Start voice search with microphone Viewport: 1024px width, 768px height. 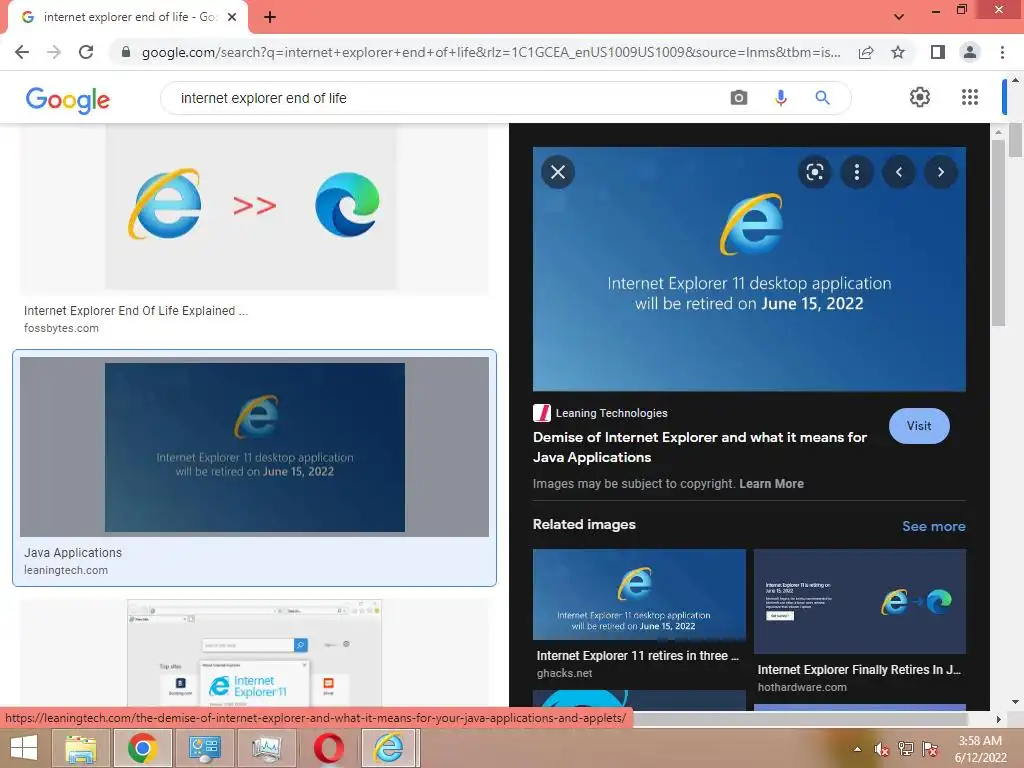coord(780,98)
